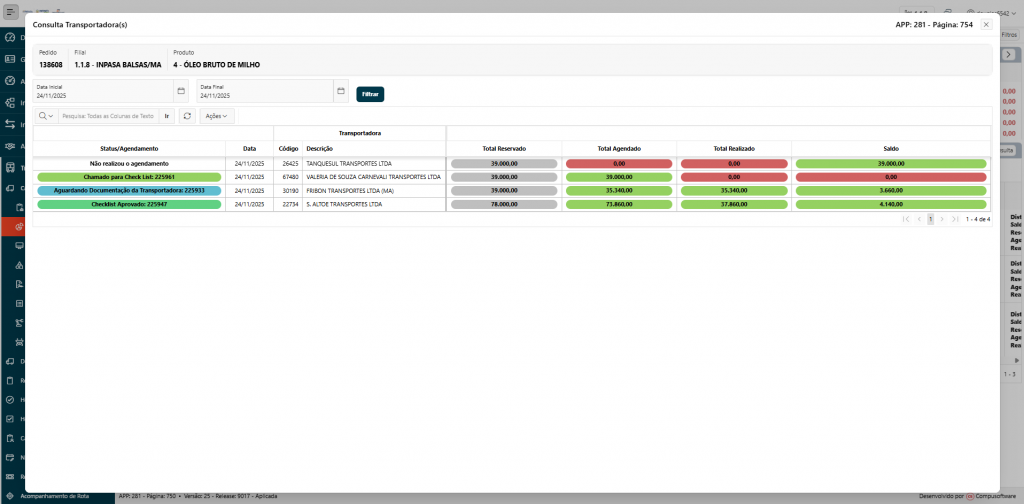The image size is (1024, 504).
Task: Click product '4 - ÓLEO BRUTO DE MILHO'
Action: 217,65
